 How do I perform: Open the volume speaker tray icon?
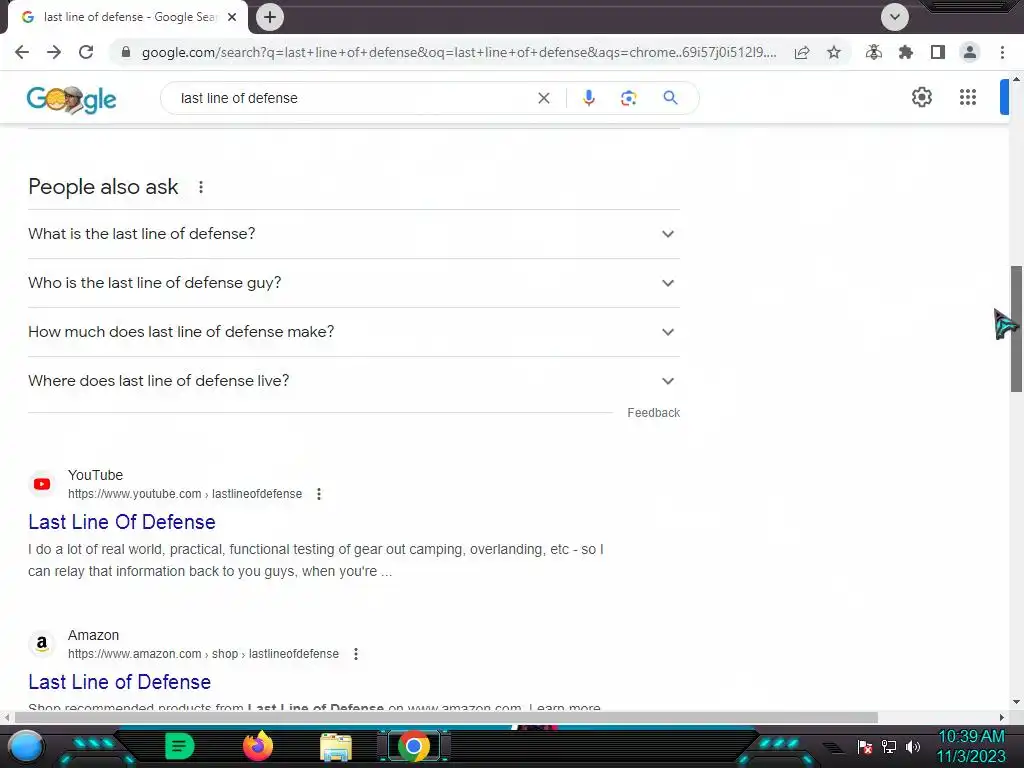click(913, 746)
